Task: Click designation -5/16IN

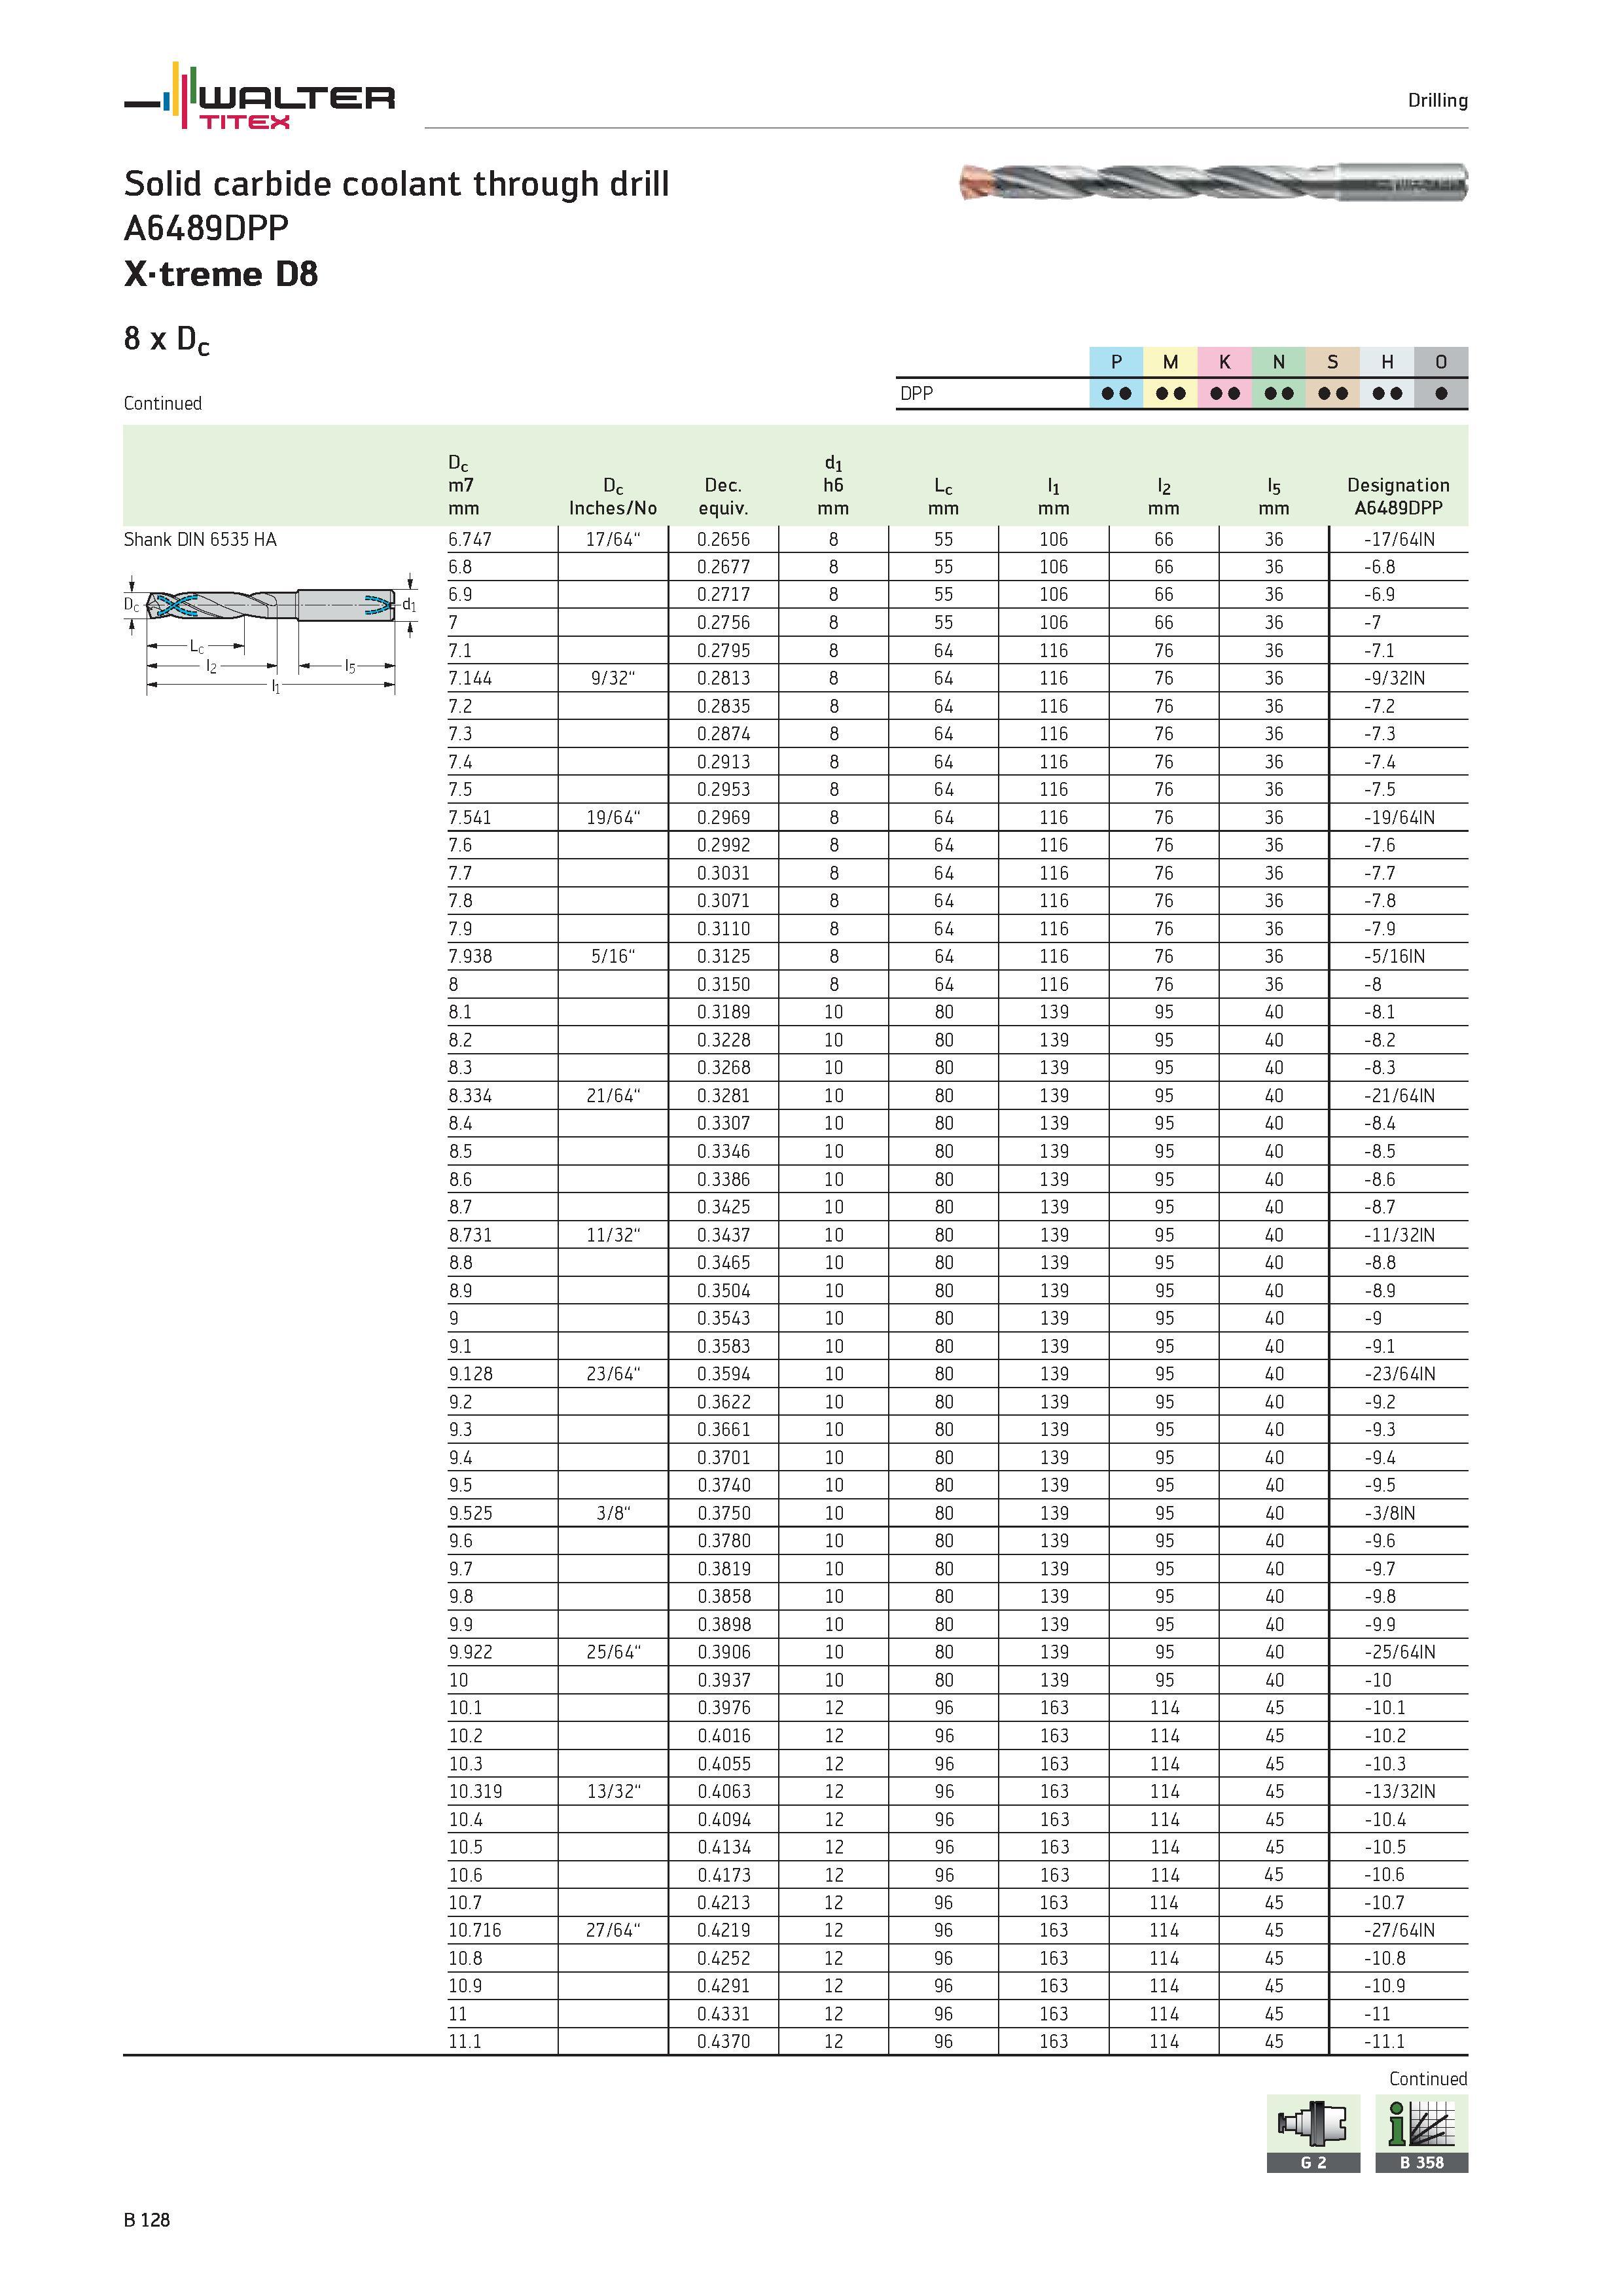Action: pyautogui.click(x=1395, y=957)
